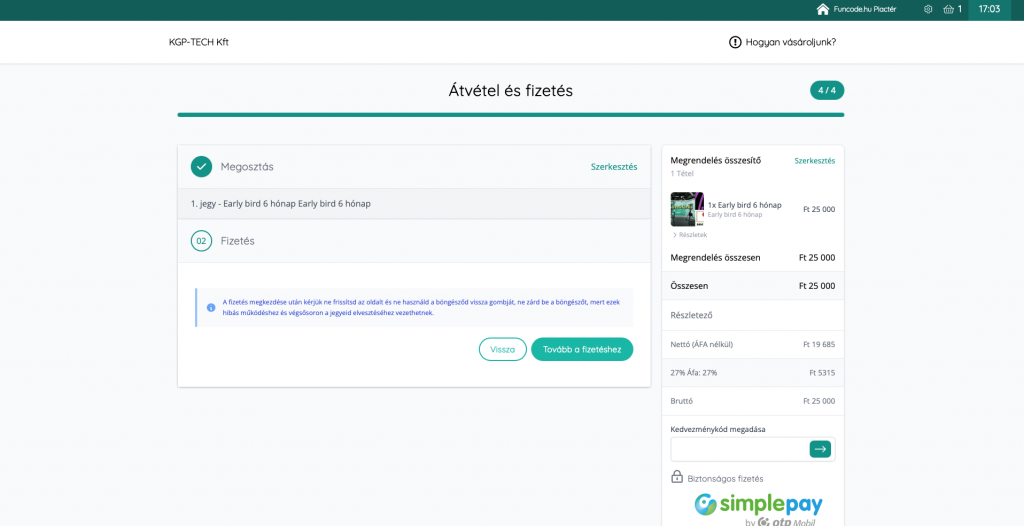Viewport: 1024px width, 526px height.
Task: Click Szerkesztés in the Megosztás row
Action: click(x=613, y=167)
